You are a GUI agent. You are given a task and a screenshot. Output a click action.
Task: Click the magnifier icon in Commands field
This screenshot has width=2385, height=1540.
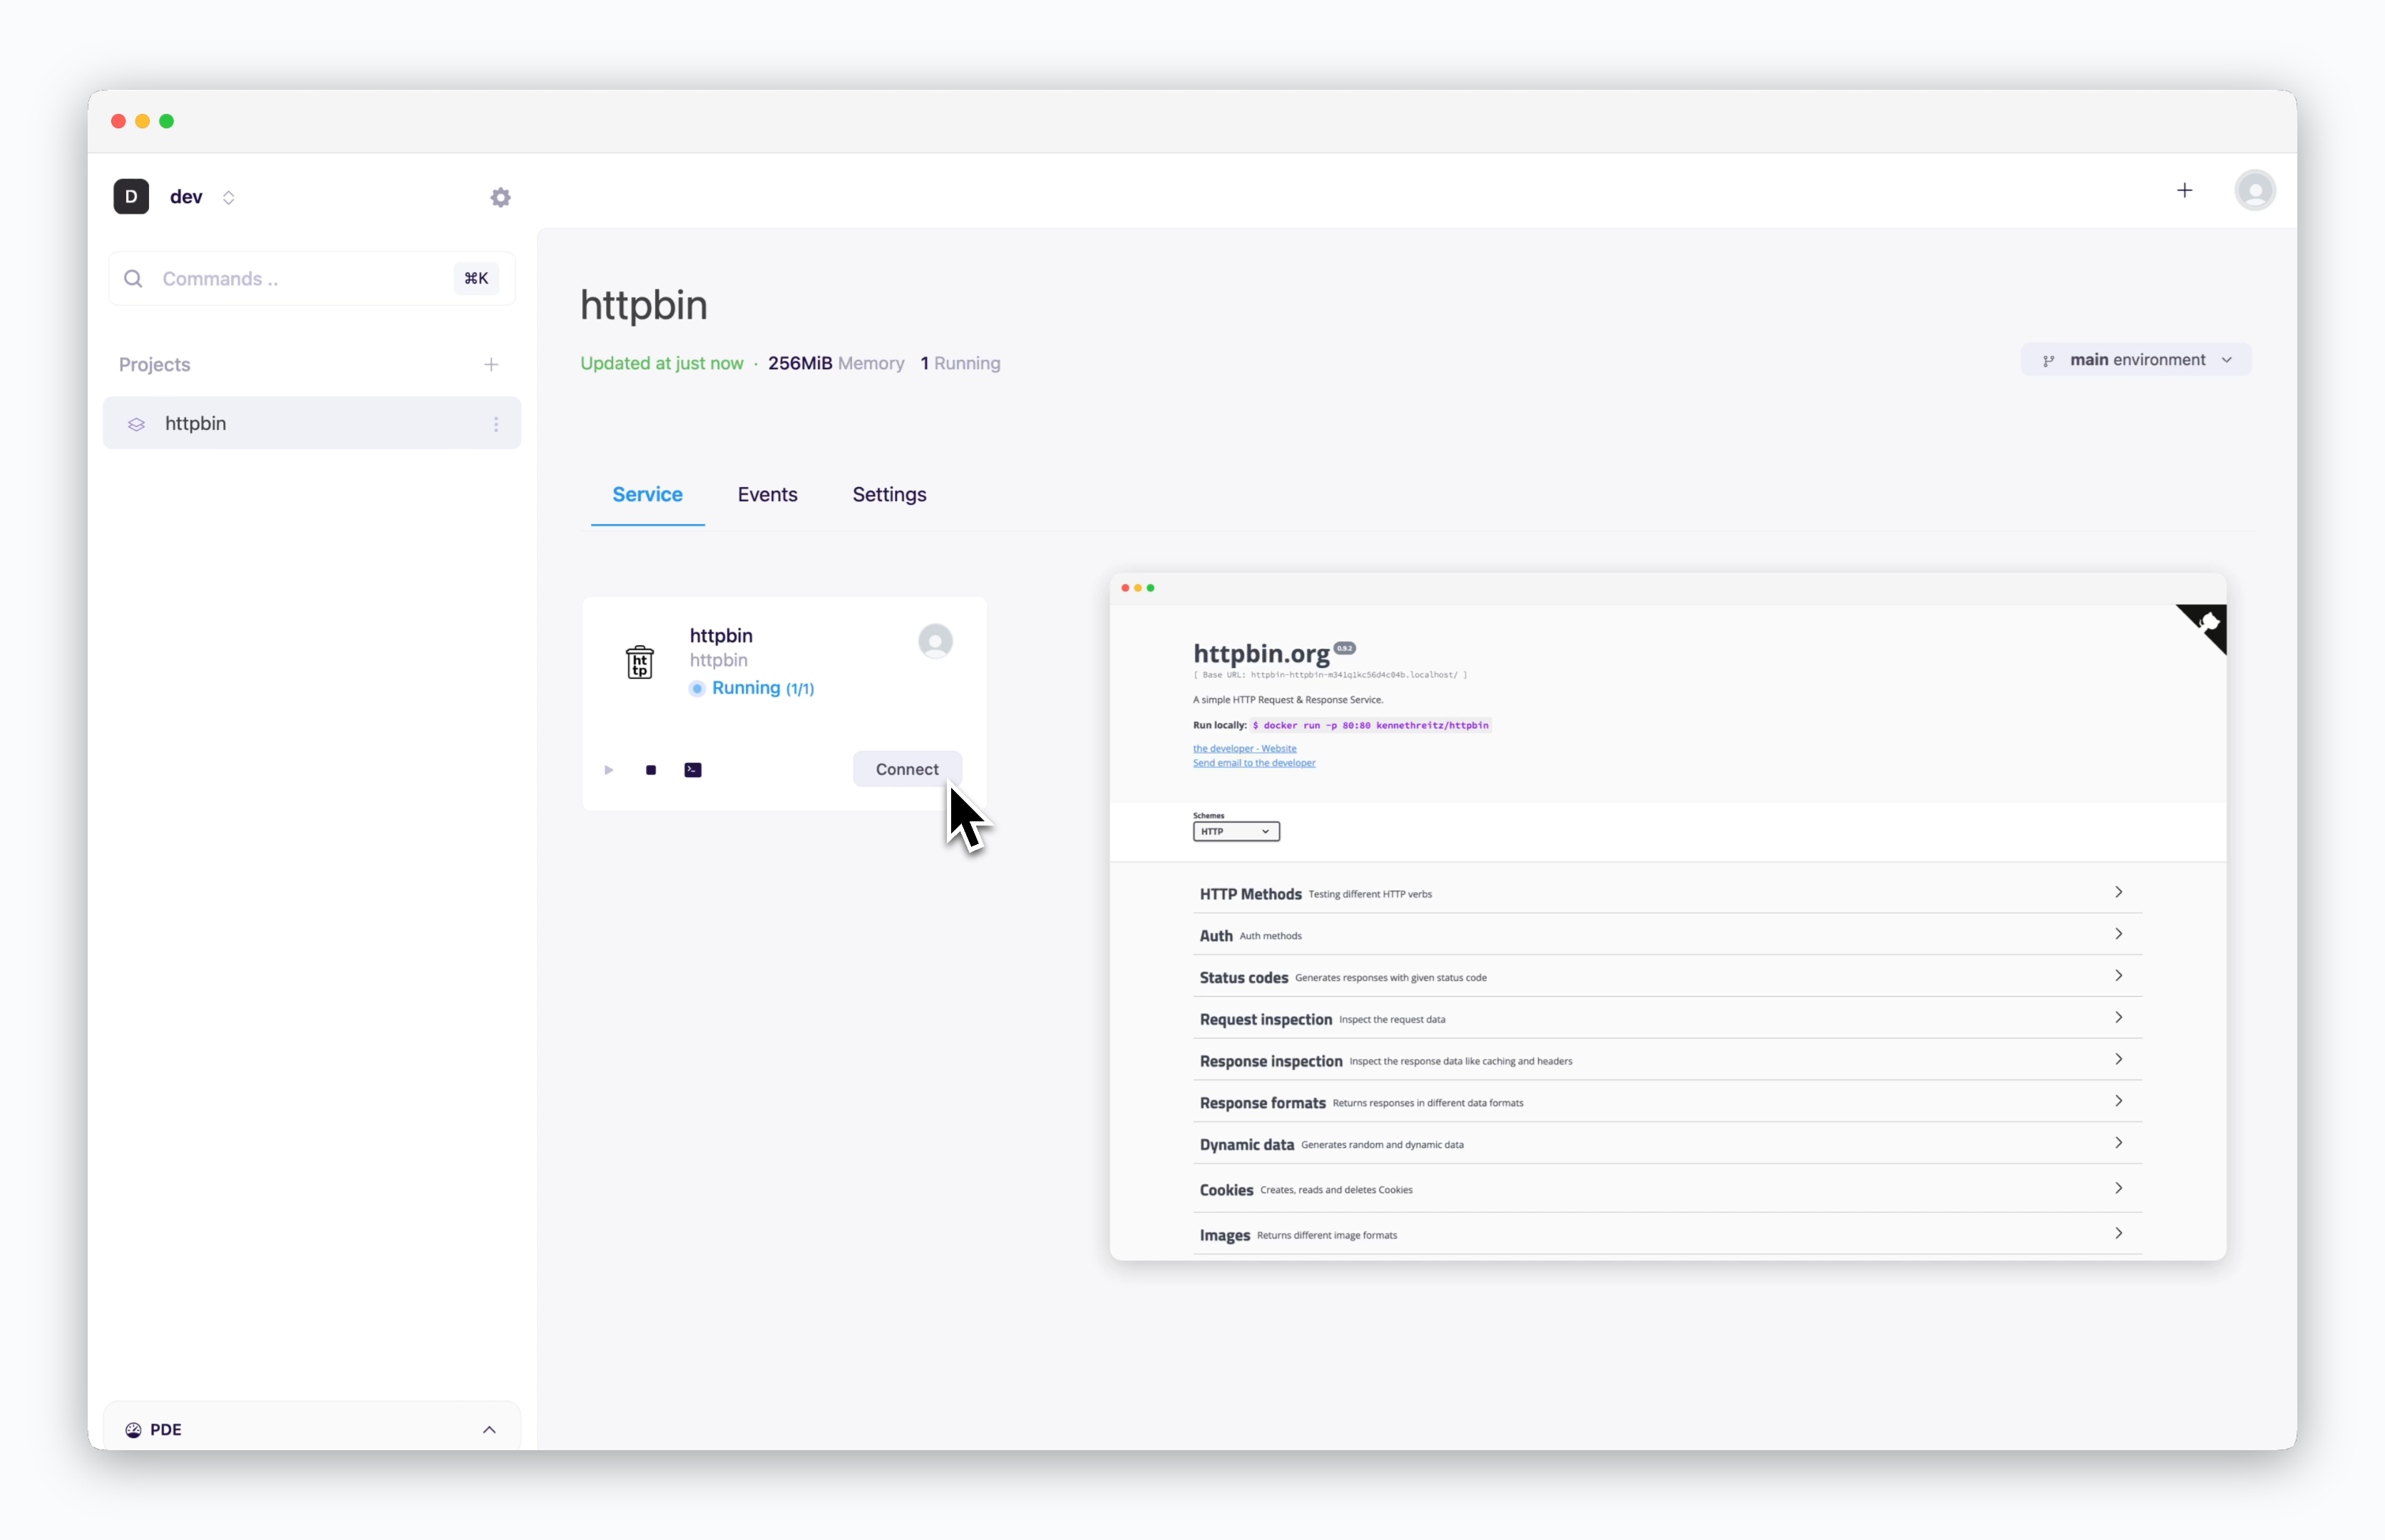133,278
